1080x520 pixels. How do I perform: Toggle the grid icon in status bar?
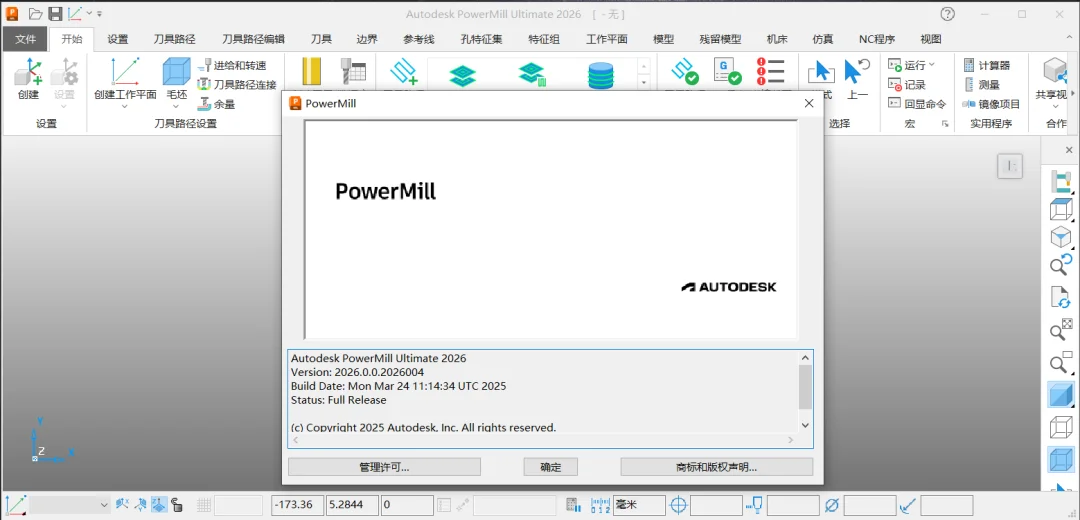(x=204, y=505)
